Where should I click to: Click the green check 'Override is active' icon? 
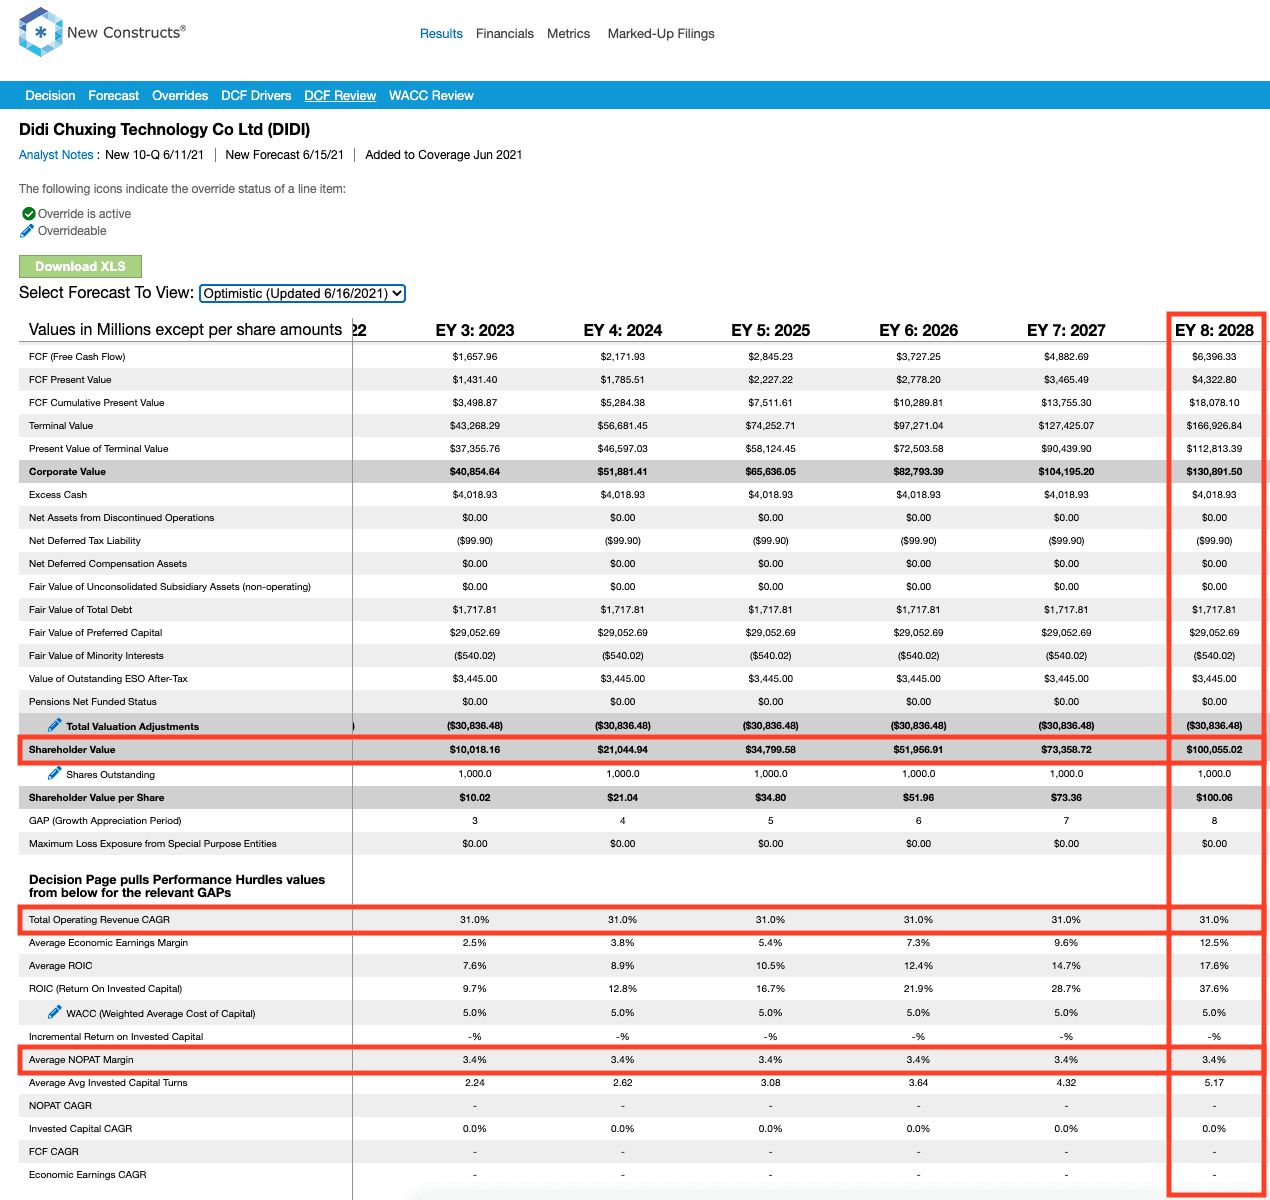pyautogui.click(x=28, y=214)
